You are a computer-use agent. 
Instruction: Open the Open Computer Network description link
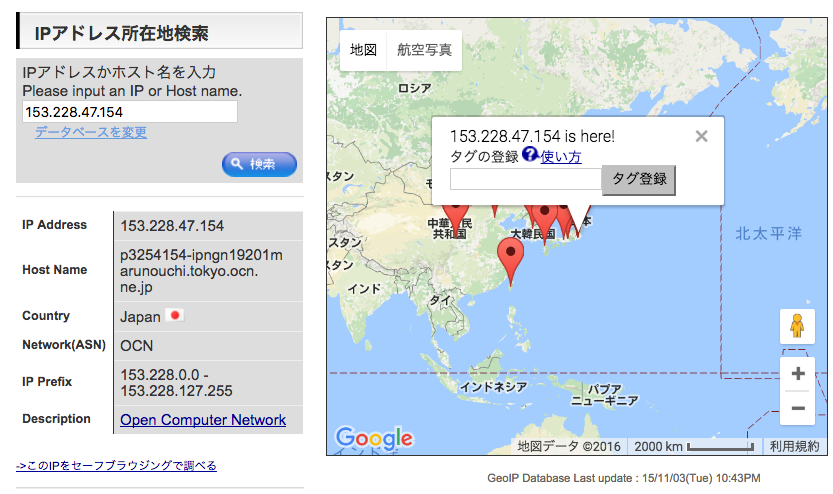point(203,420)
